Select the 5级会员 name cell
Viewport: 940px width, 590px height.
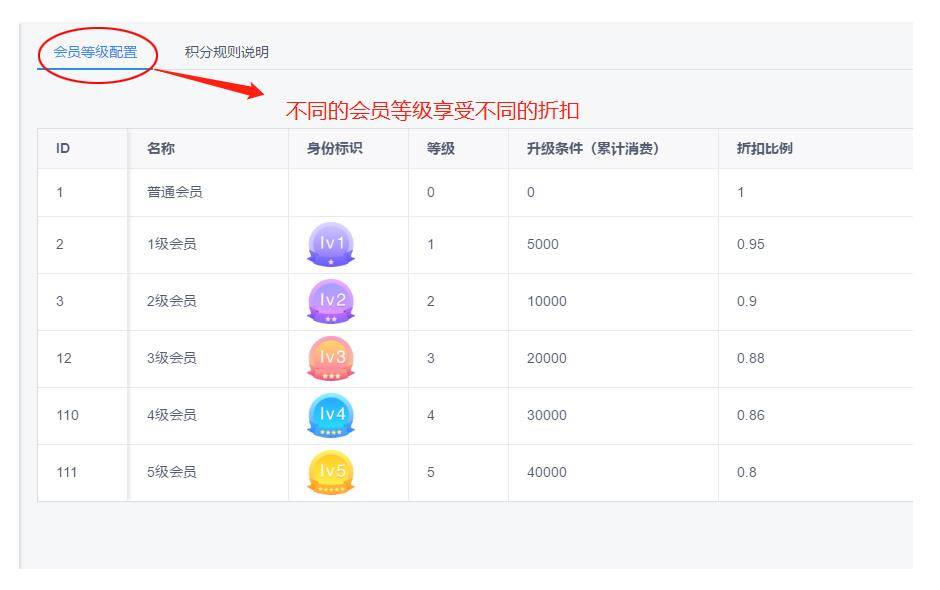coord(171,472)
